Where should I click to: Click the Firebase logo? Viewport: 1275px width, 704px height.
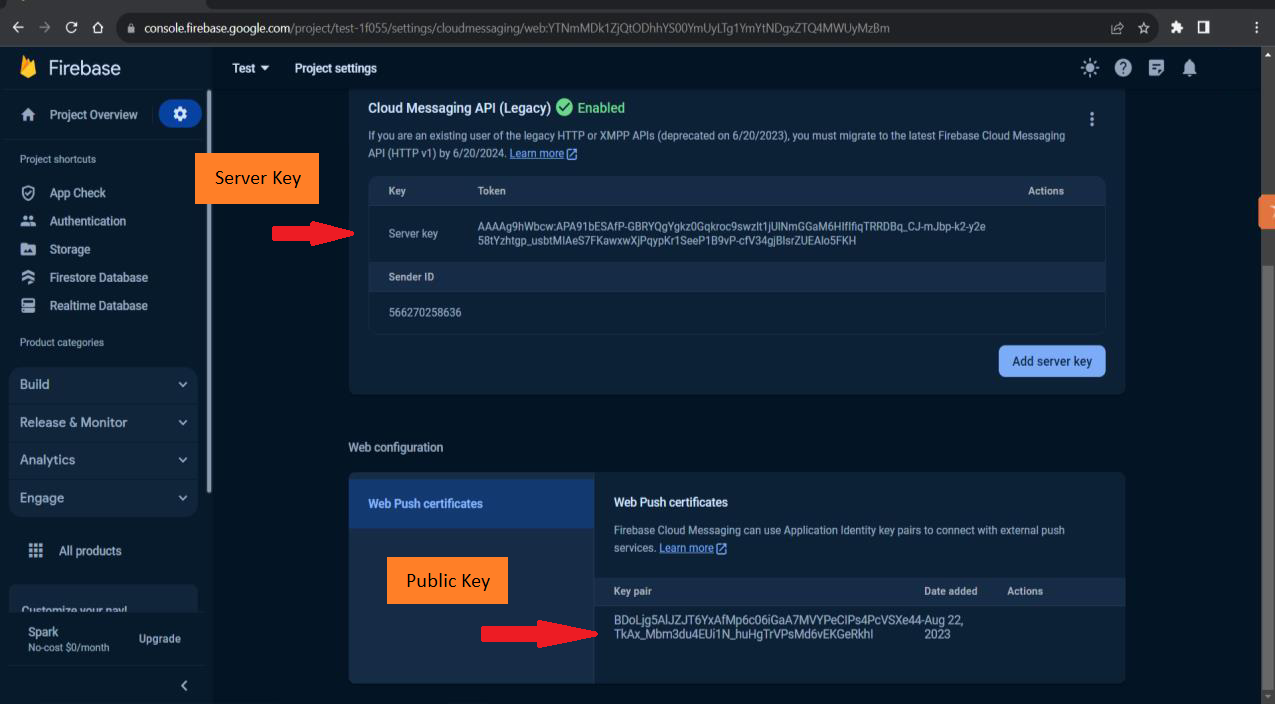pyautogui.click(x=70, y=68)
